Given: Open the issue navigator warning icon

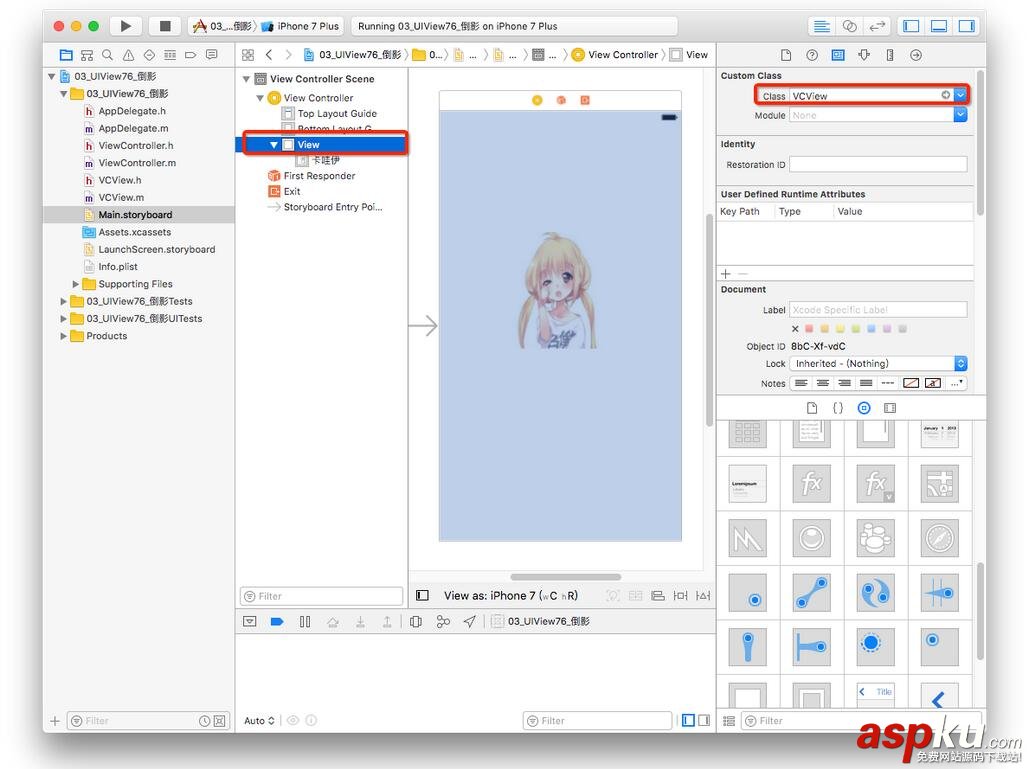Looking at the screenshot, I should (128, 55).
